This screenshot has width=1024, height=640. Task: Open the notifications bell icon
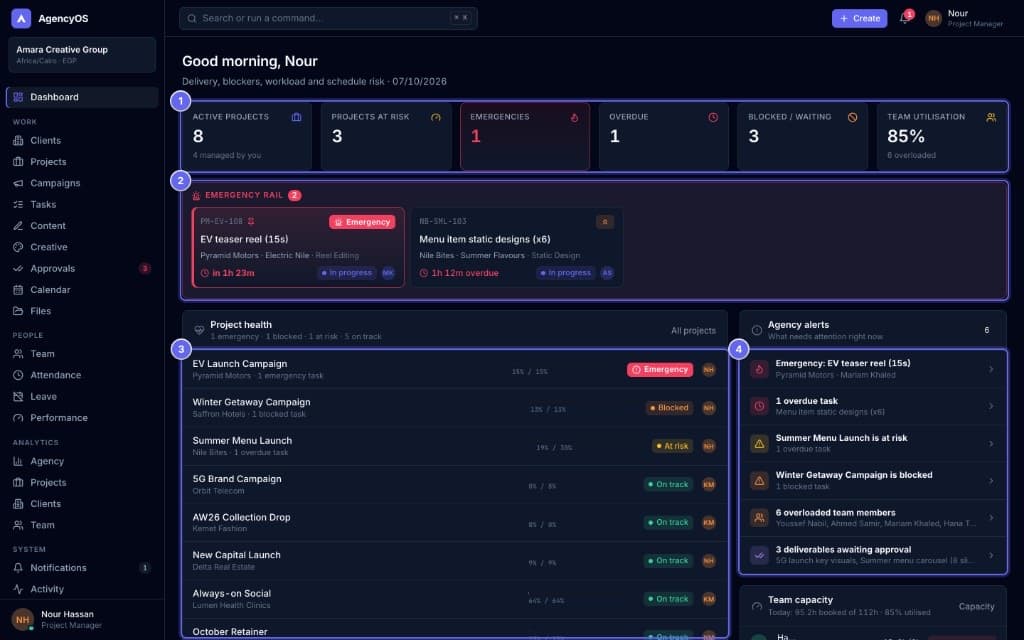[904, 18]
